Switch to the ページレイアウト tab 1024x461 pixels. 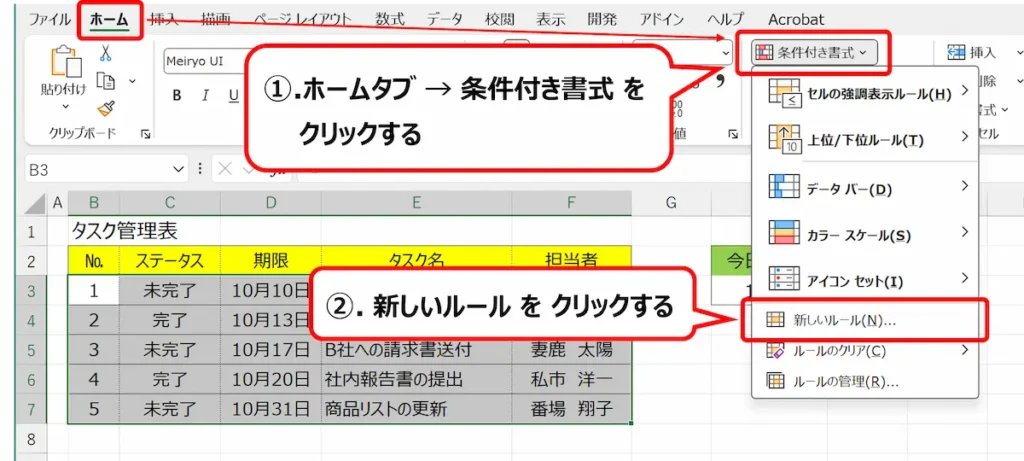click(302, 19)
